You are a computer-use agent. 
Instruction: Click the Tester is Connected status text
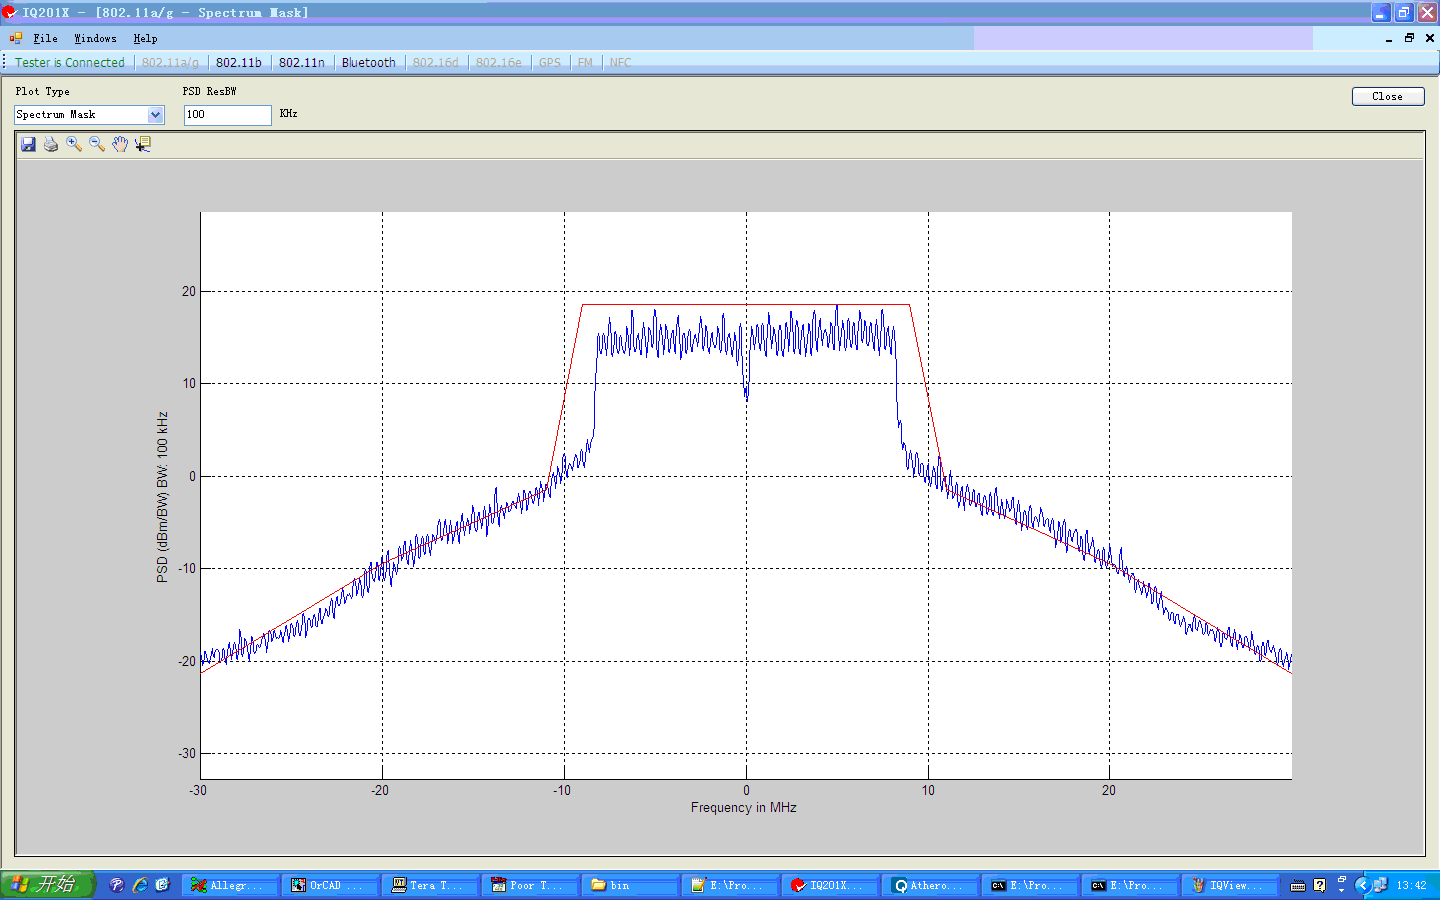click(x=70, y=62)
